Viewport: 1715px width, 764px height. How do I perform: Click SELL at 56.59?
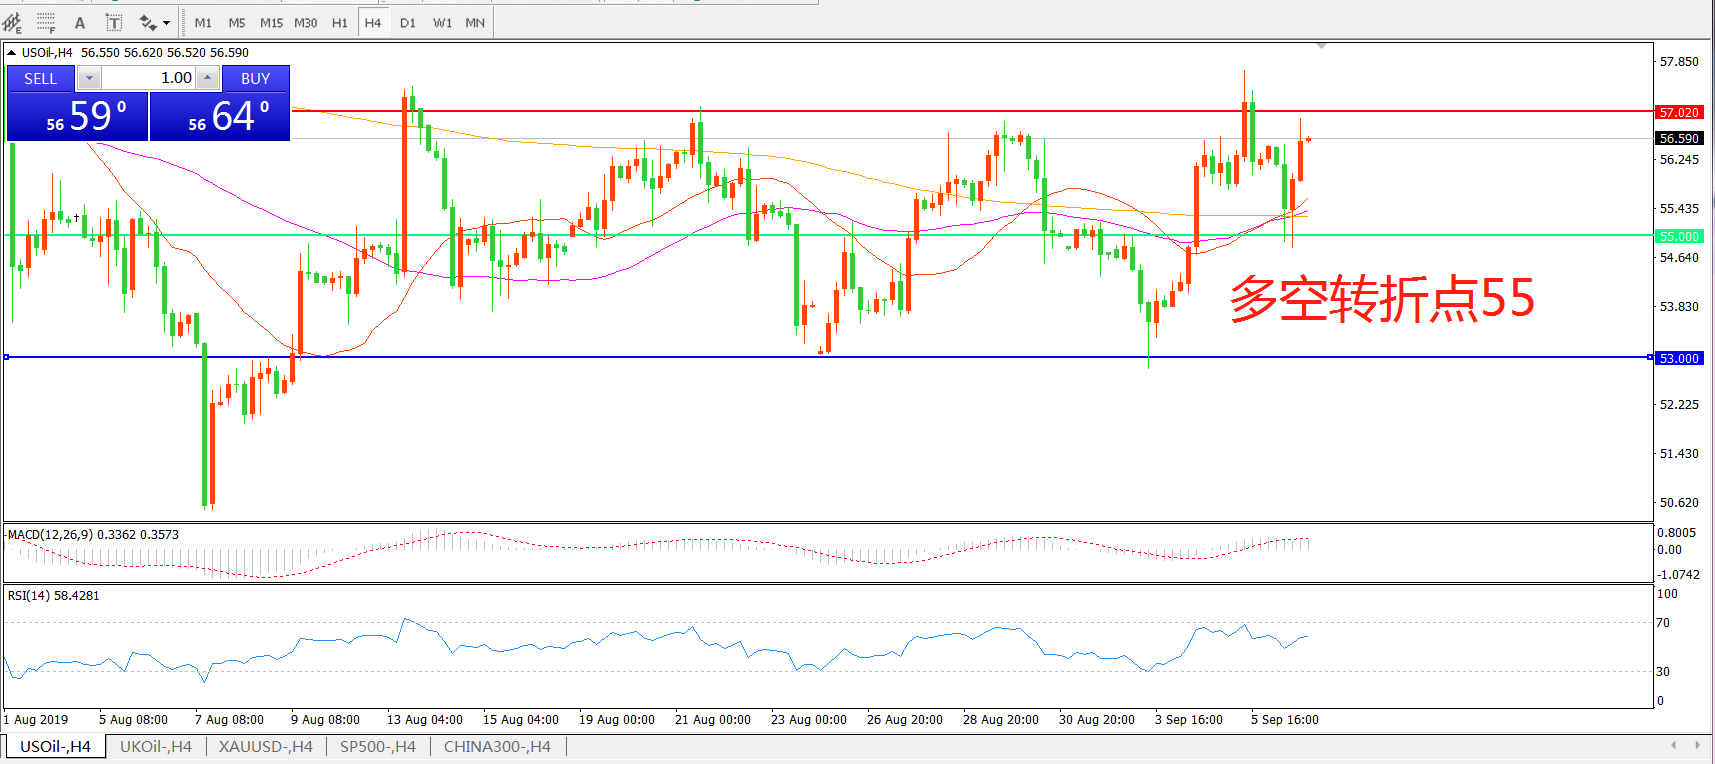(77, 116)
